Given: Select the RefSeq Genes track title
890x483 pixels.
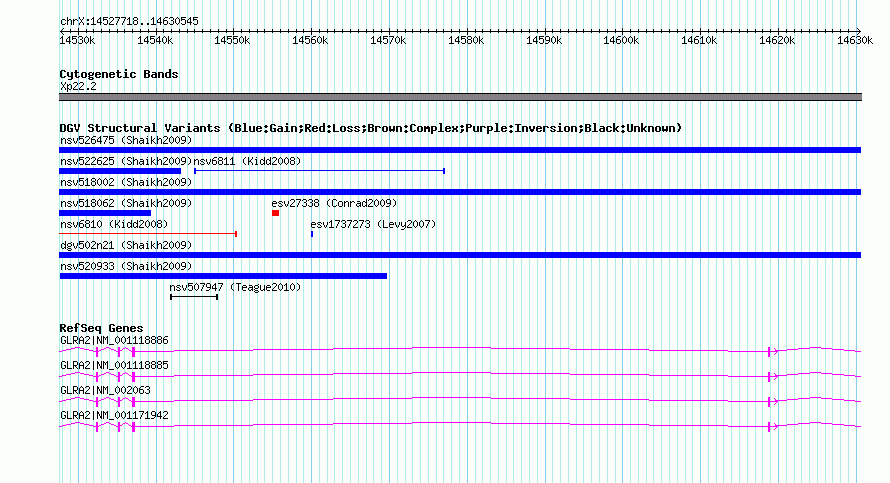Looking at the screenshot, I should click(102, 328).
